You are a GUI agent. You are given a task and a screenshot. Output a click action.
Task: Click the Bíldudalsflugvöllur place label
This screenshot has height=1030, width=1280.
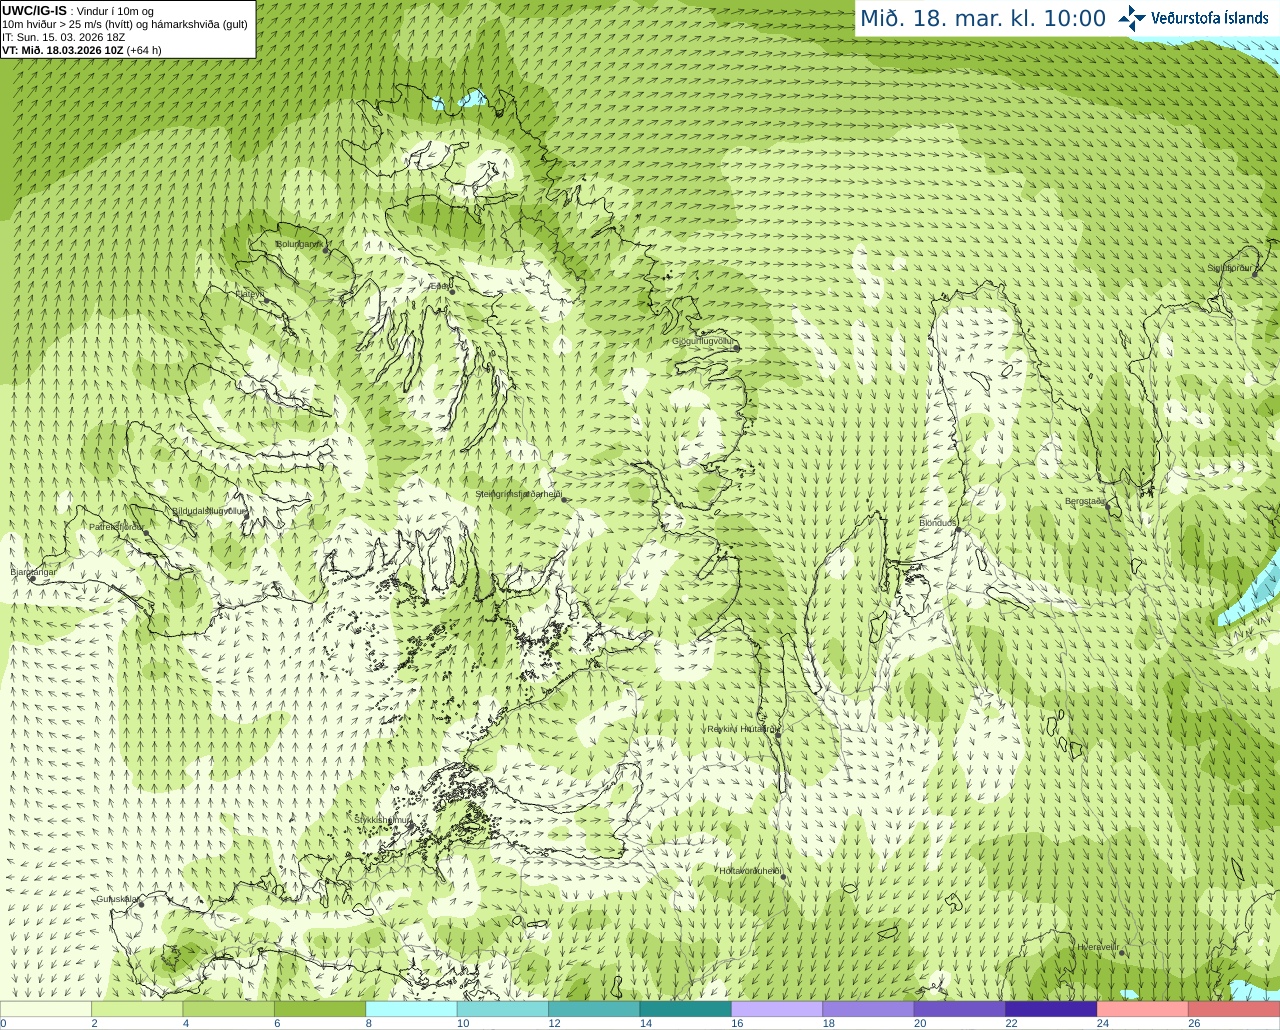[207, 511]
